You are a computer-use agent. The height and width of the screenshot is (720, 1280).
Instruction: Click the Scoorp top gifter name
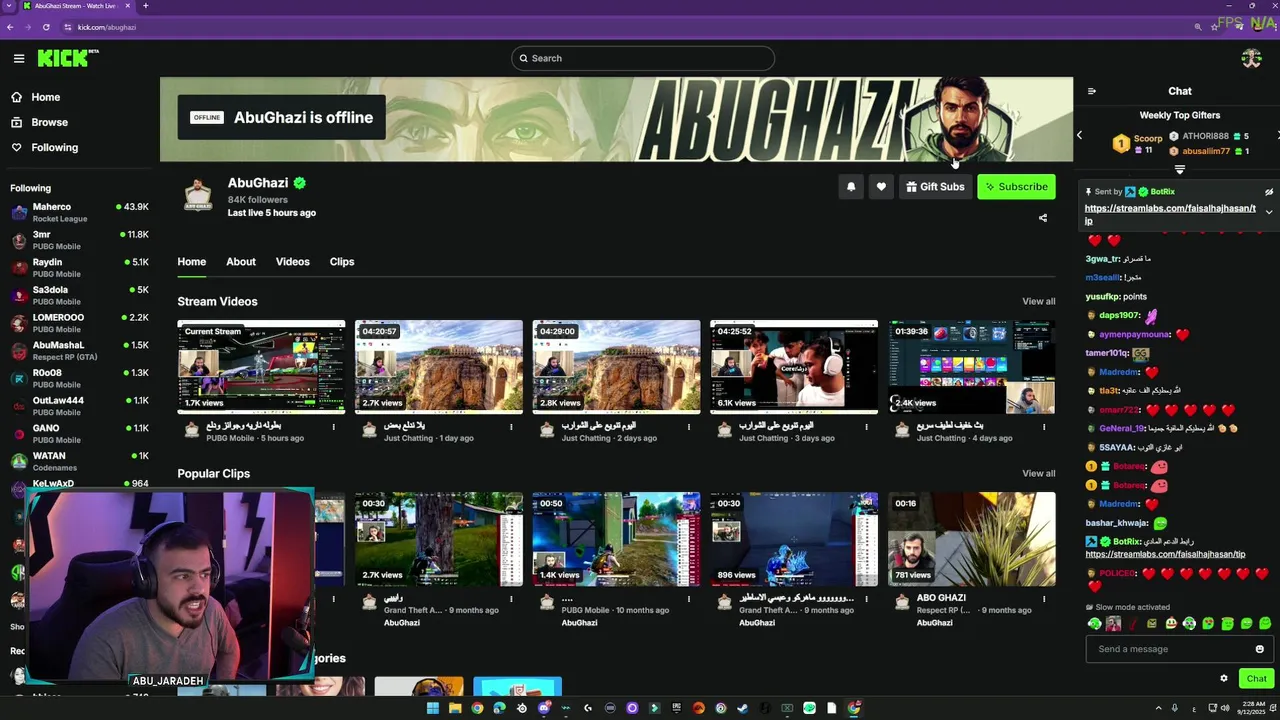[x=1148, y=139]
